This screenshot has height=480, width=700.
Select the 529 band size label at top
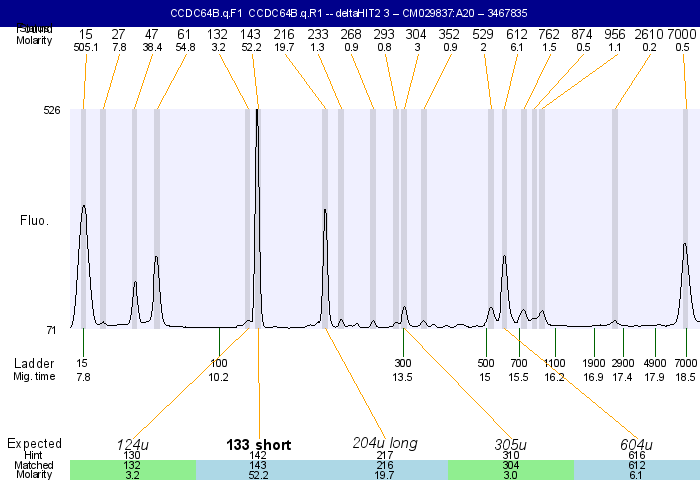click(x=484, y=34)
